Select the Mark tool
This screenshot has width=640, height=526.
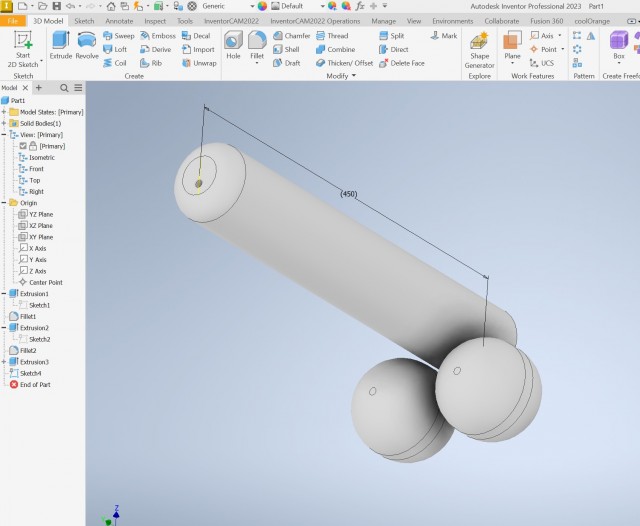pos(444,36)
